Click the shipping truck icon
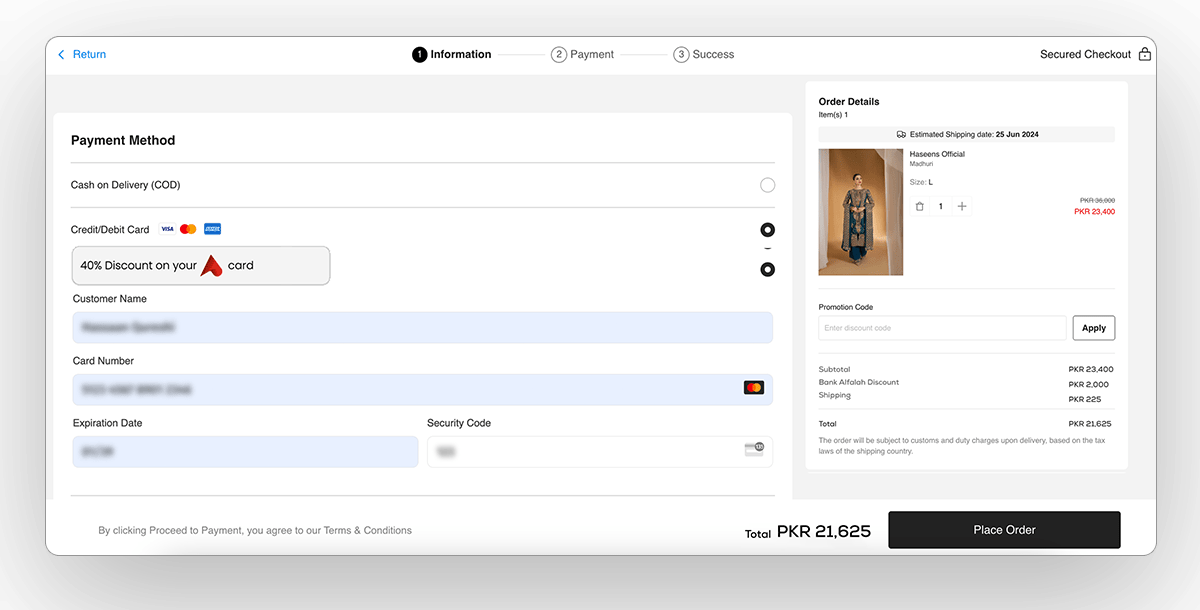Image resolution: width=1200 pixels, height=610 pixels. point(900,134)
